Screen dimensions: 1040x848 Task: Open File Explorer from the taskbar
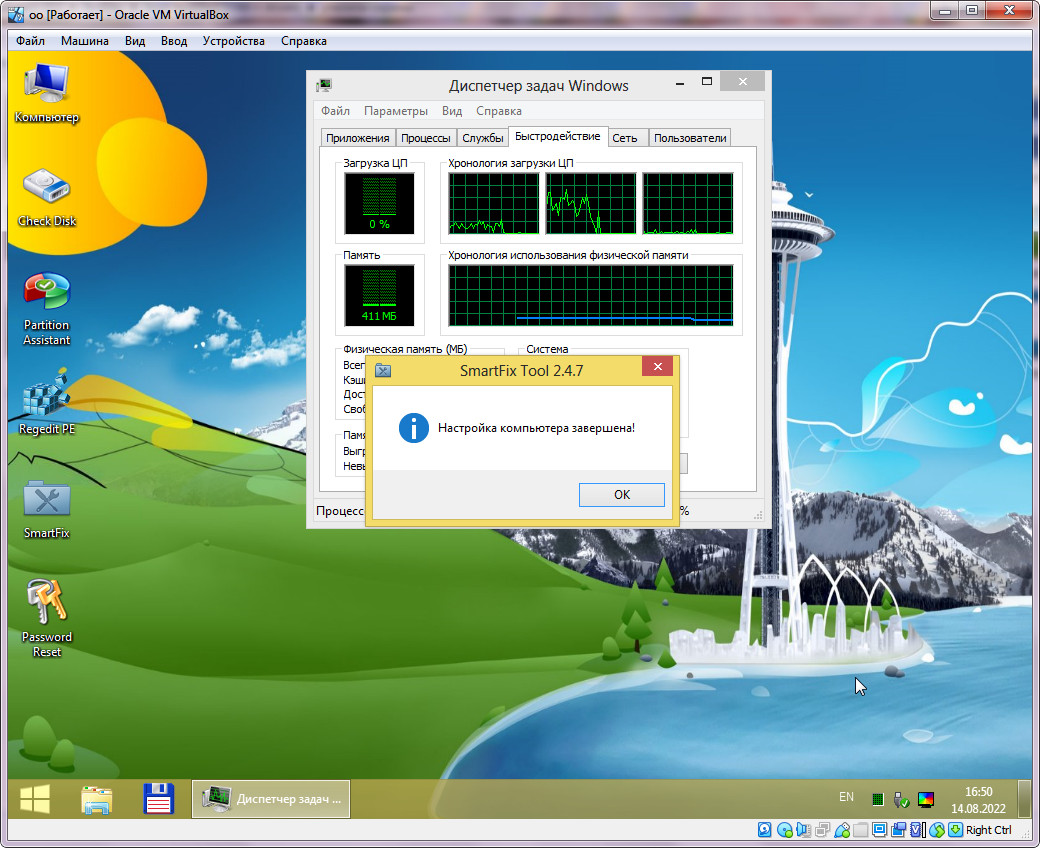[x=97, y=799]
